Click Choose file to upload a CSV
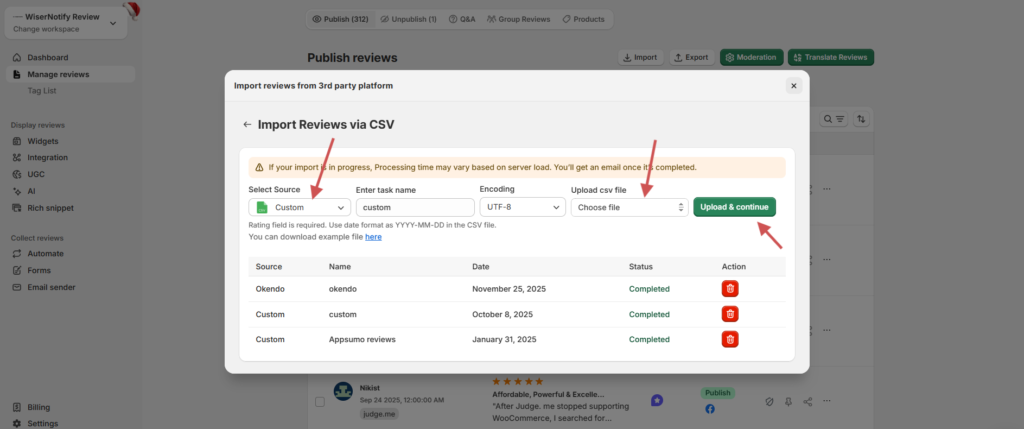 coord(629,207)
